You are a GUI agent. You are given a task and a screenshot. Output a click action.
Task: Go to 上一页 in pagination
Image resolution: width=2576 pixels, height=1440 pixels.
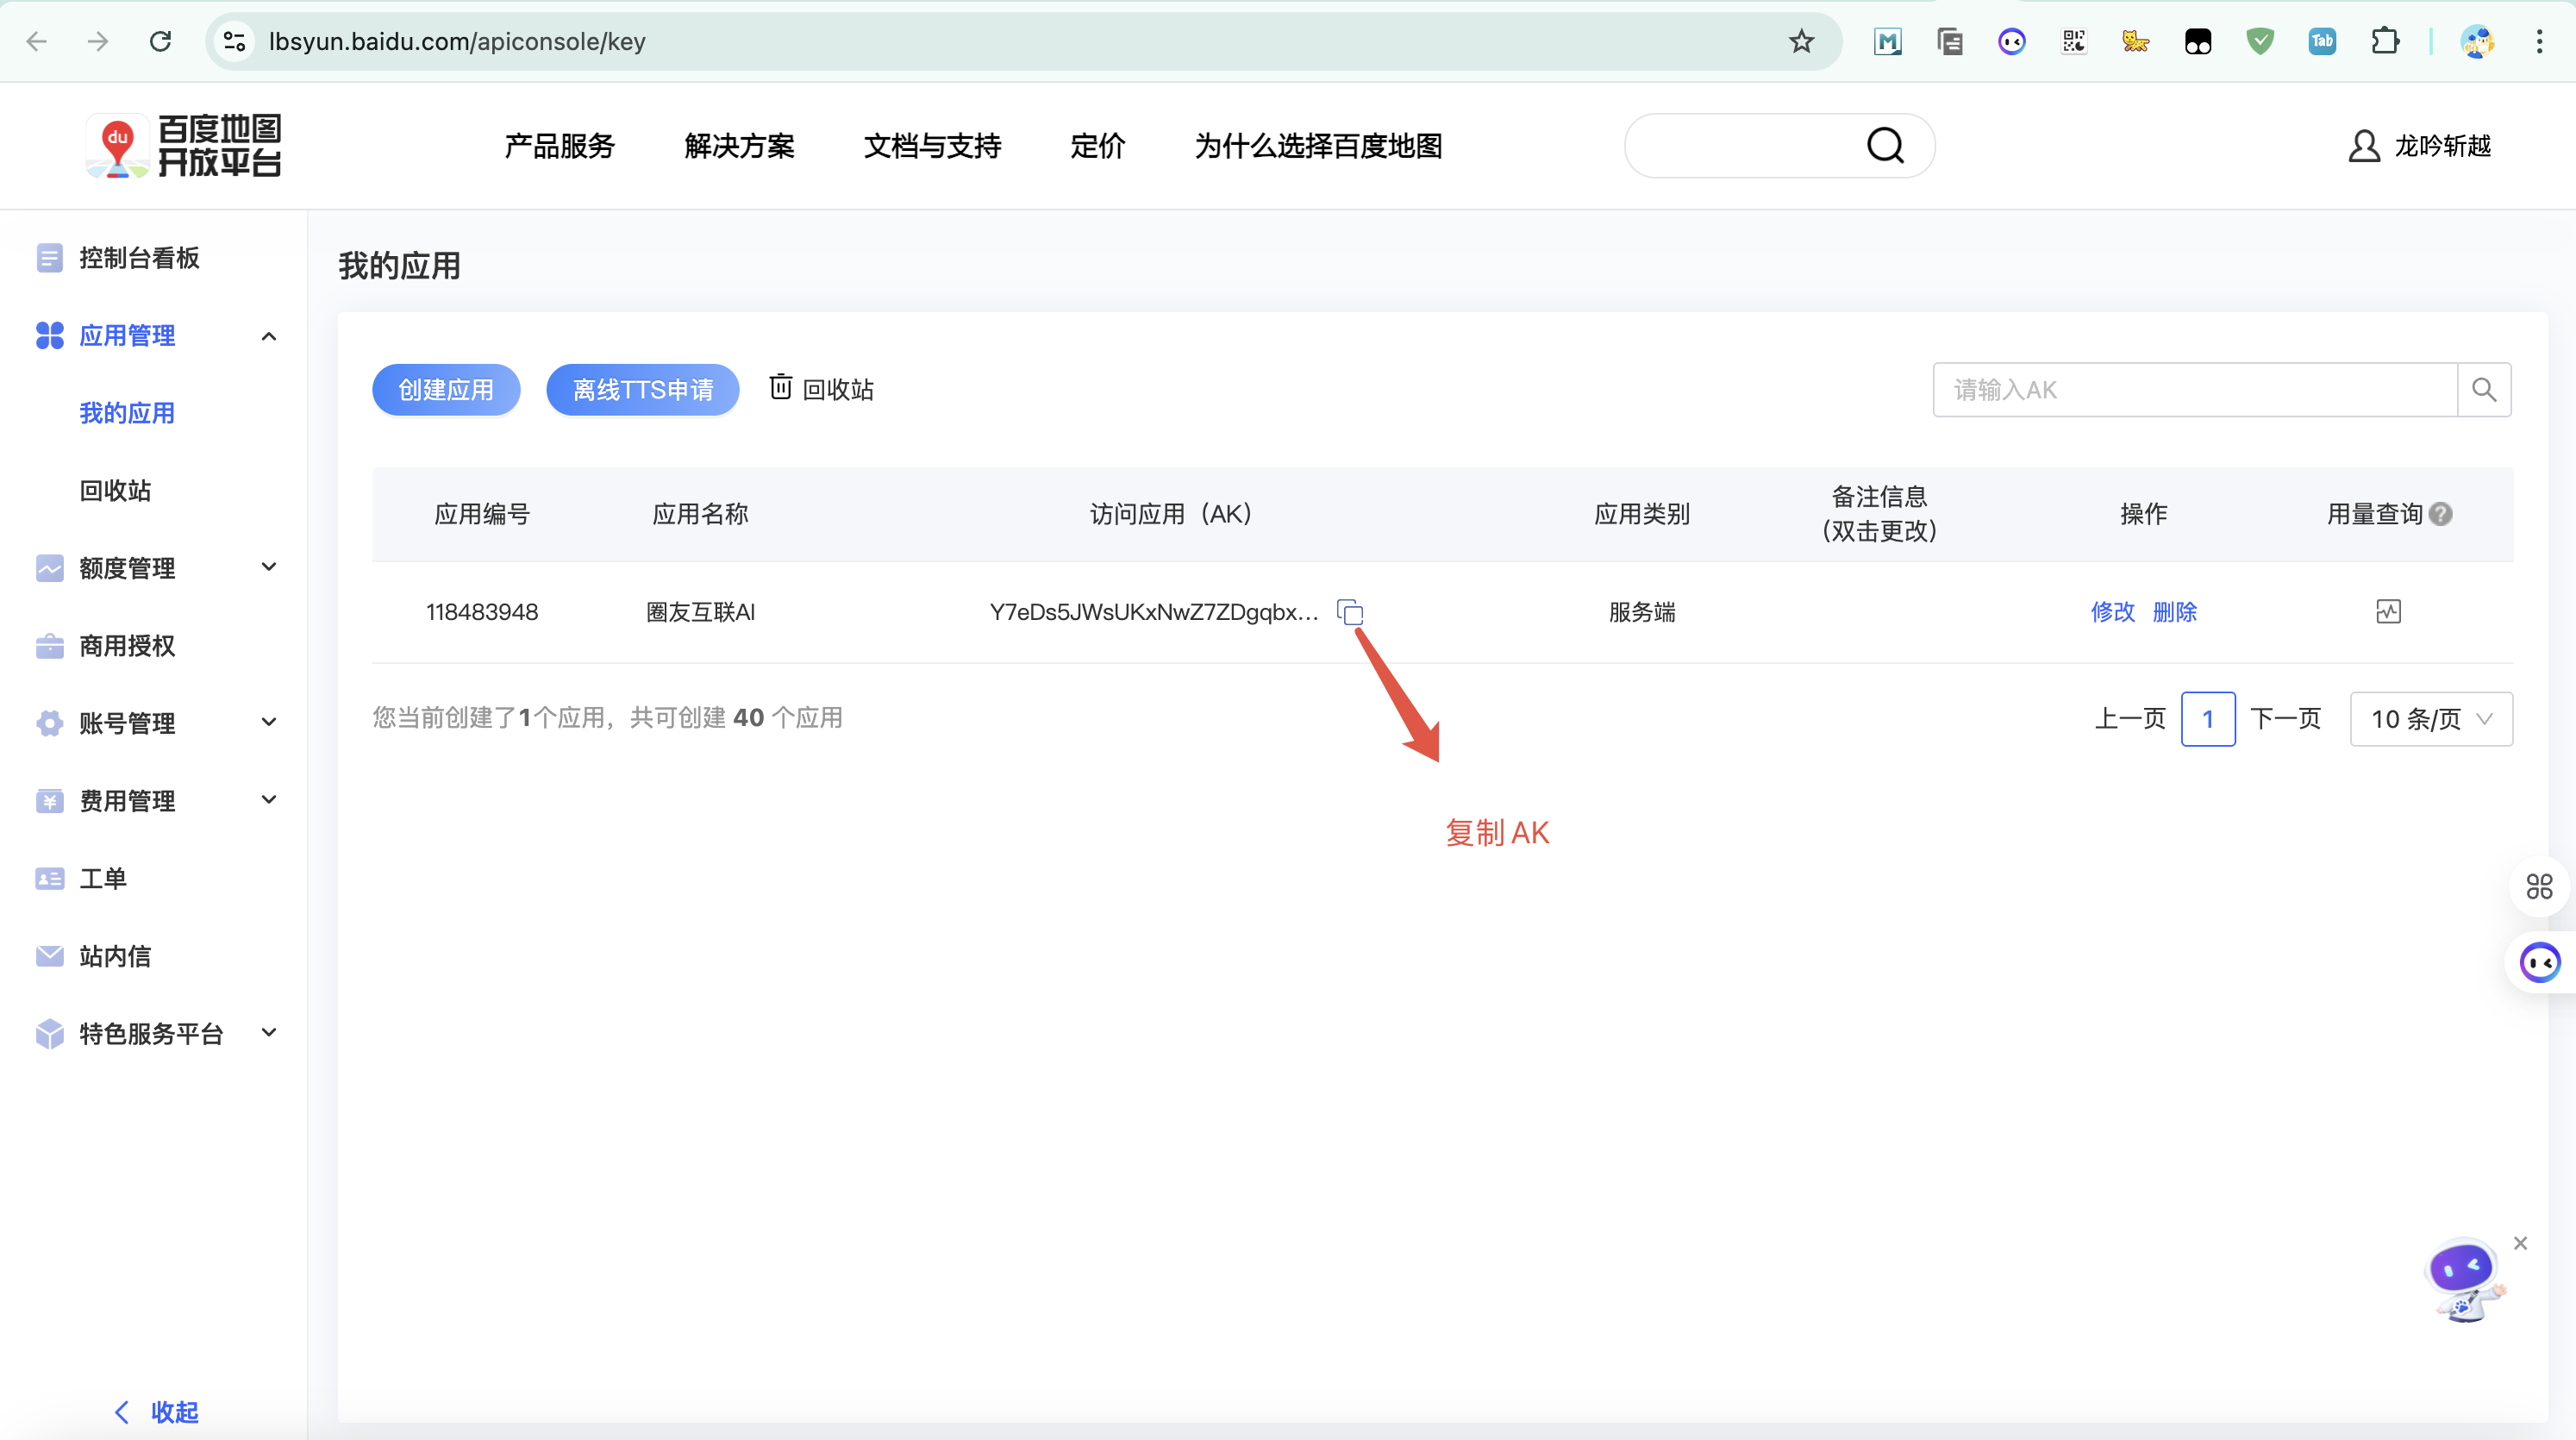coord(2130,719)
